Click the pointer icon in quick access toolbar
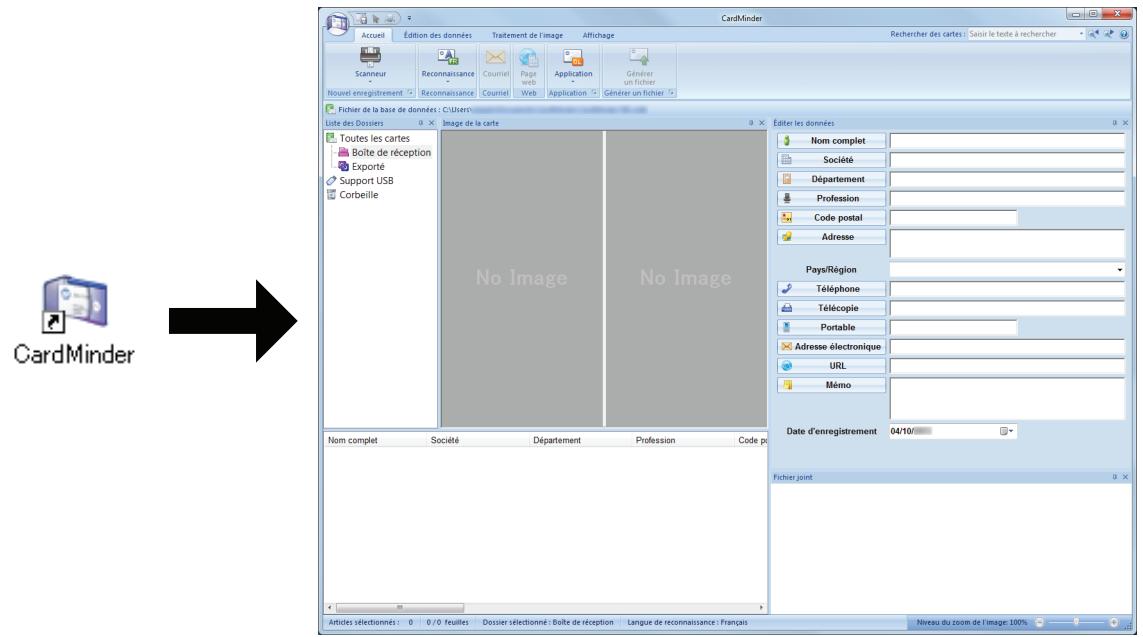Viewport: 1143px width, 637px height. [376, 18]
